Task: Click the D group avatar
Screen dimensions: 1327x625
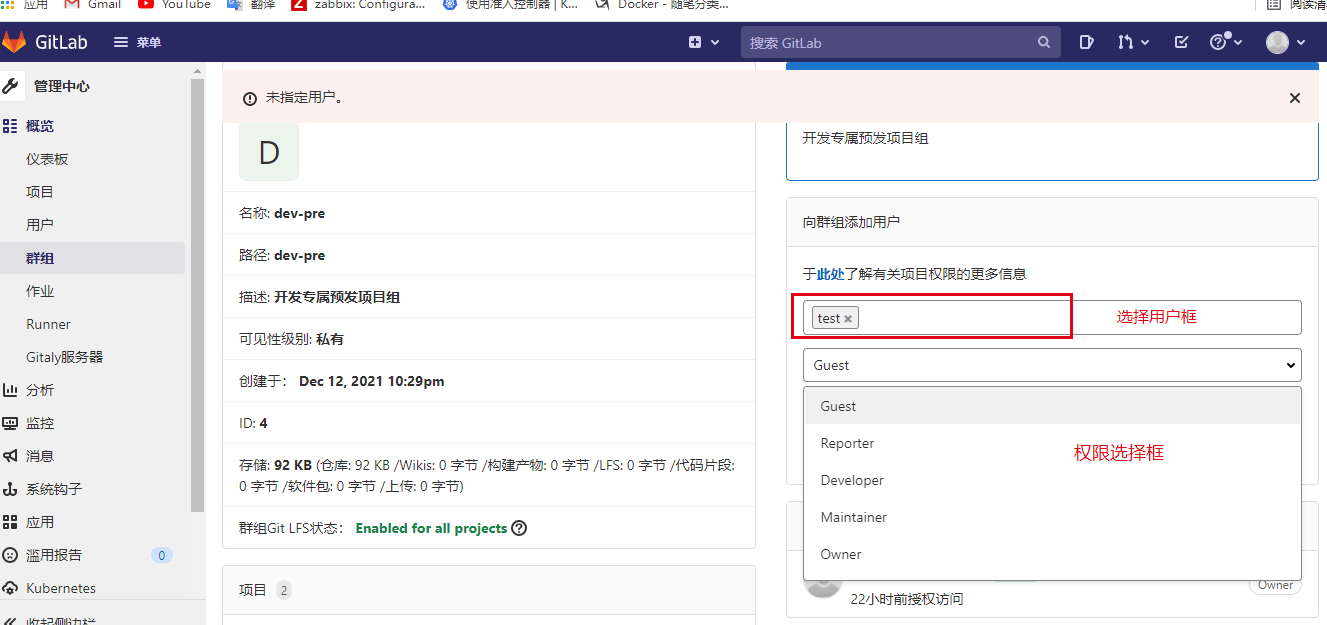Action: 269,152
